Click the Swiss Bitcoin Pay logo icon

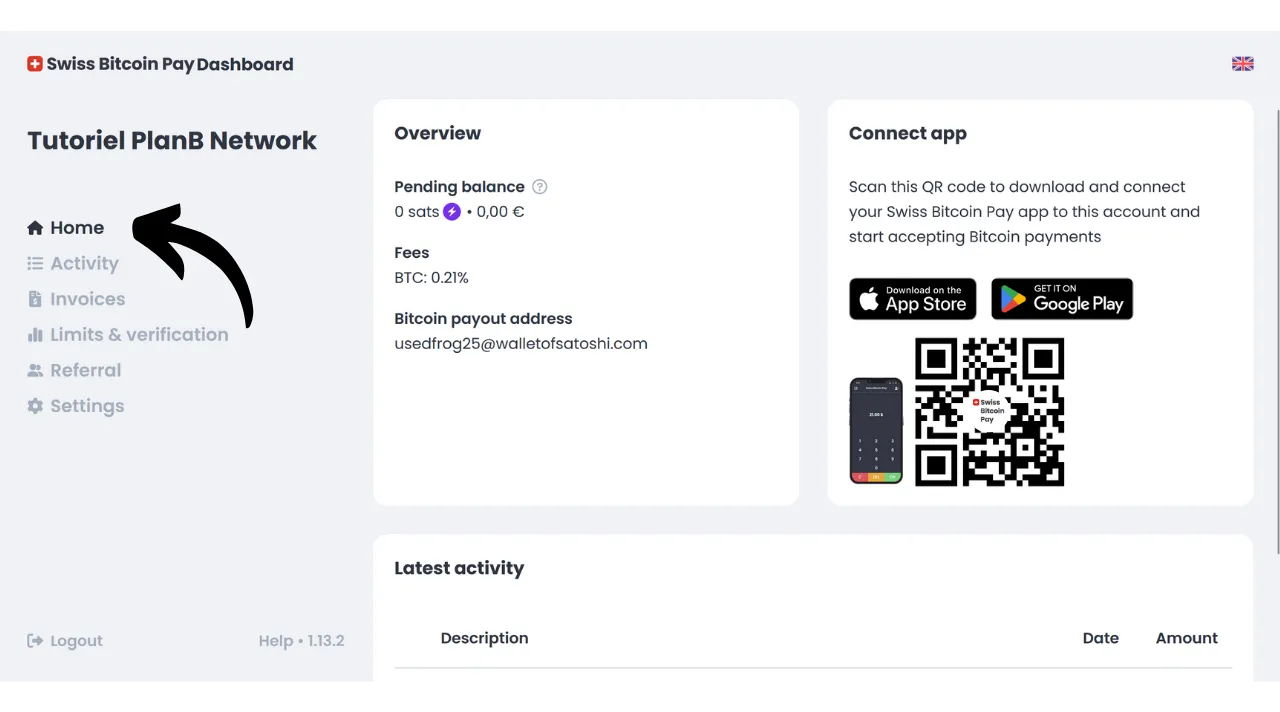[x=34, y=63]
